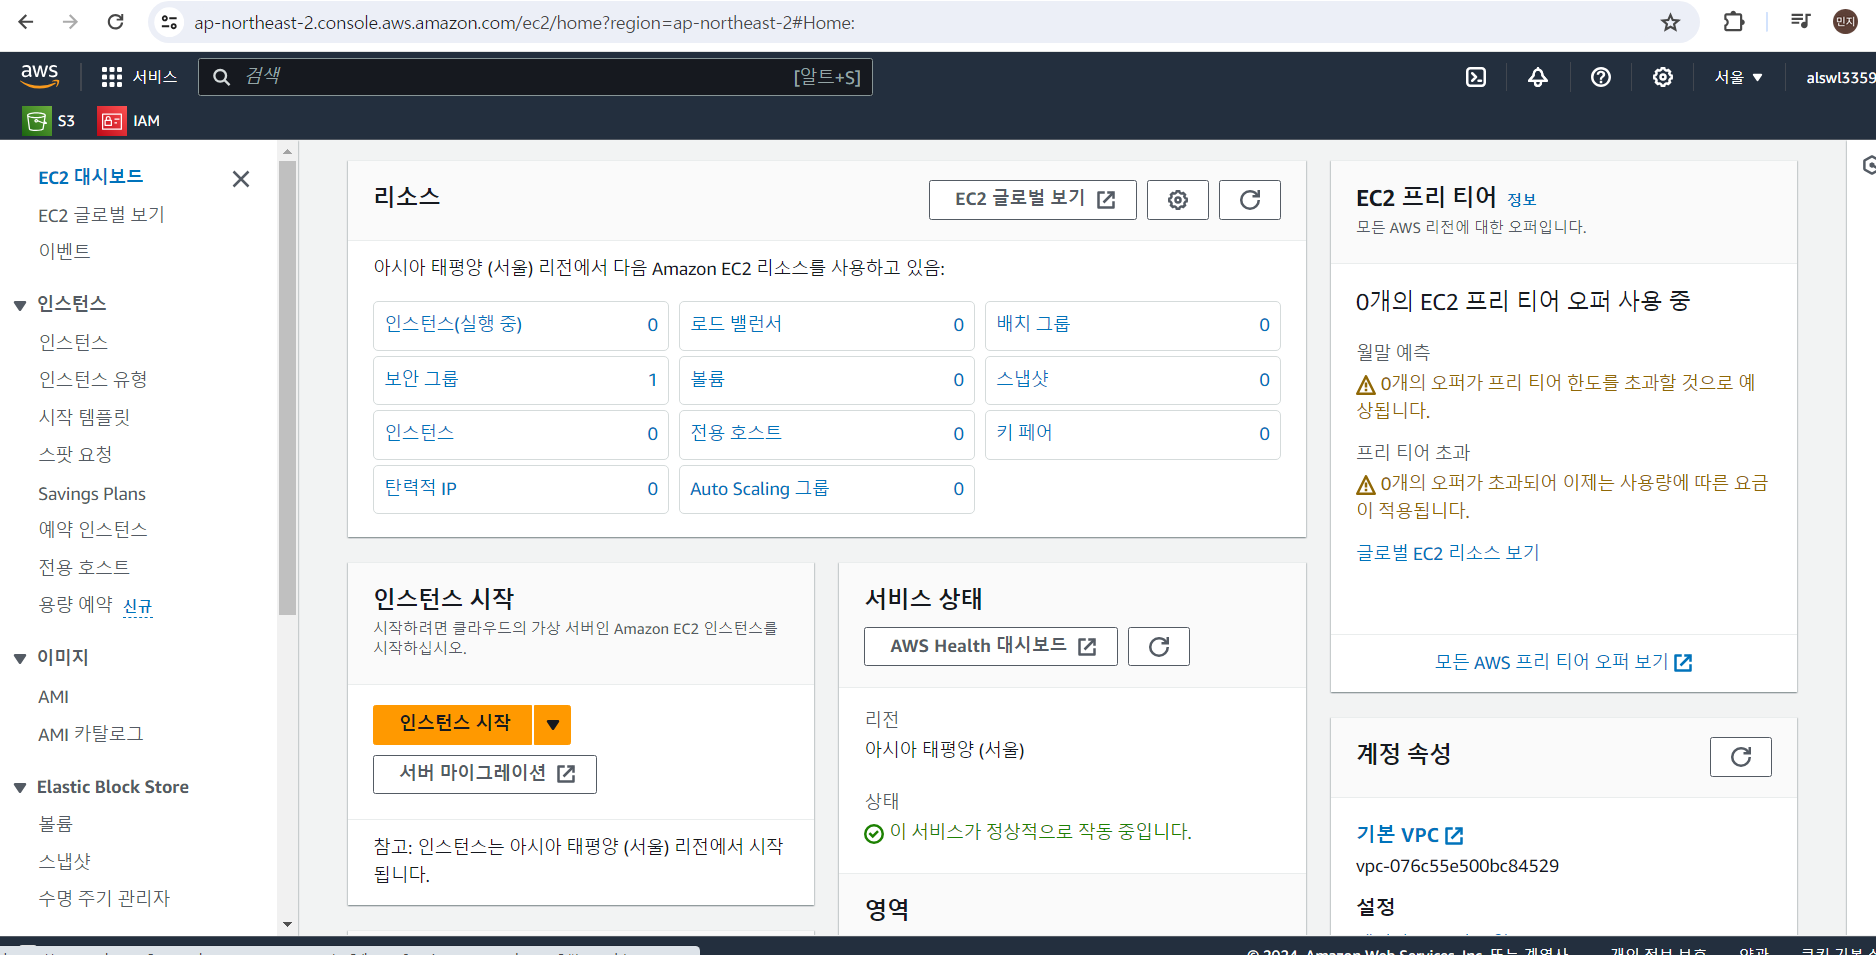Click the sidebar vertical scrollbar thumb
Viewport: 1876px width, 955px height.
coord(287,388)
